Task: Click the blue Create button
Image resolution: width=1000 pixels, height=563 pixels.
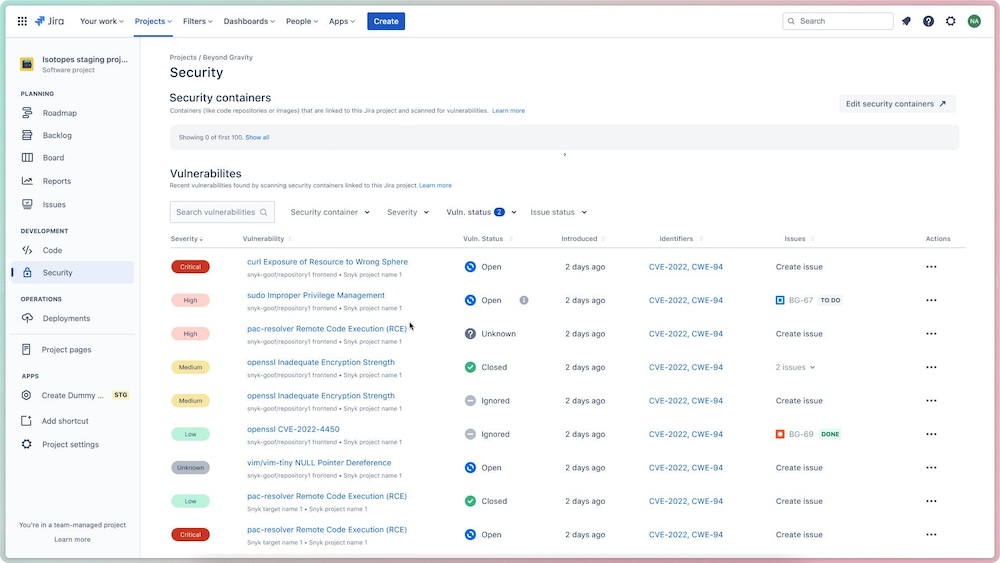Action: click(x=386, y=21)
